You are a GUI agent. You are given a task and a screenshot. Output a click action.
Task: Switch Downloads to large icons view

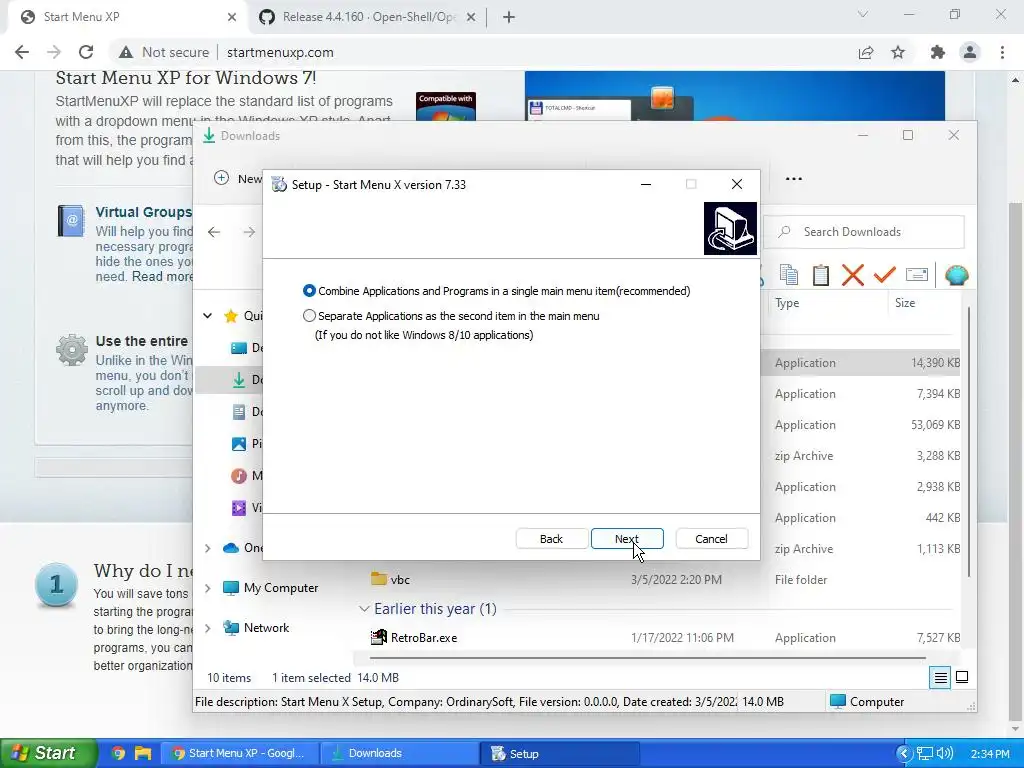[x=962, y=677]
